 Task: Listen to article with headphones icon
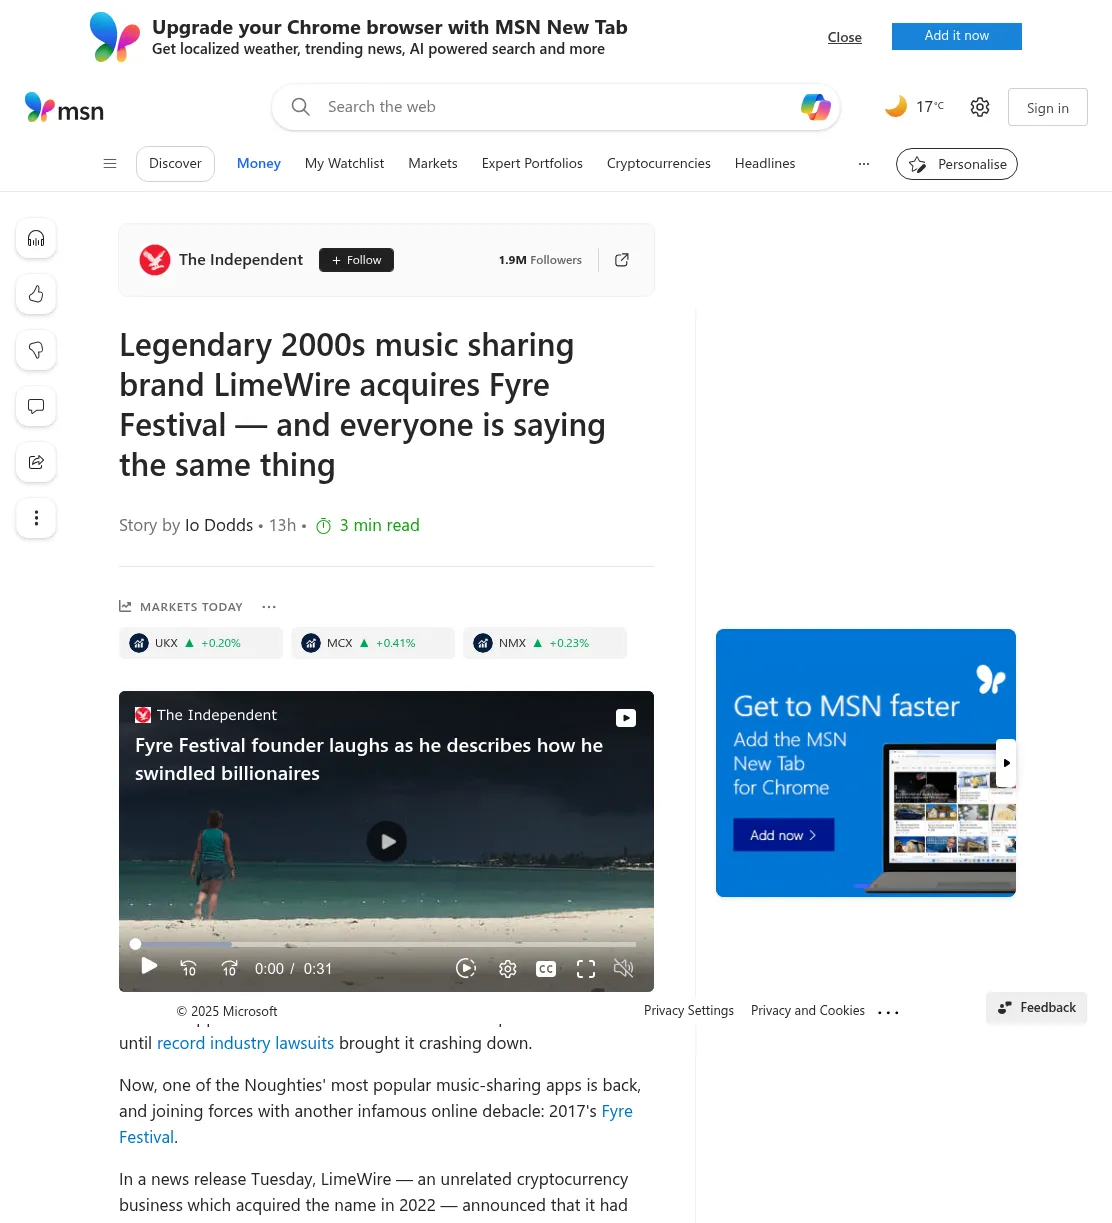[x=36, y=238]
